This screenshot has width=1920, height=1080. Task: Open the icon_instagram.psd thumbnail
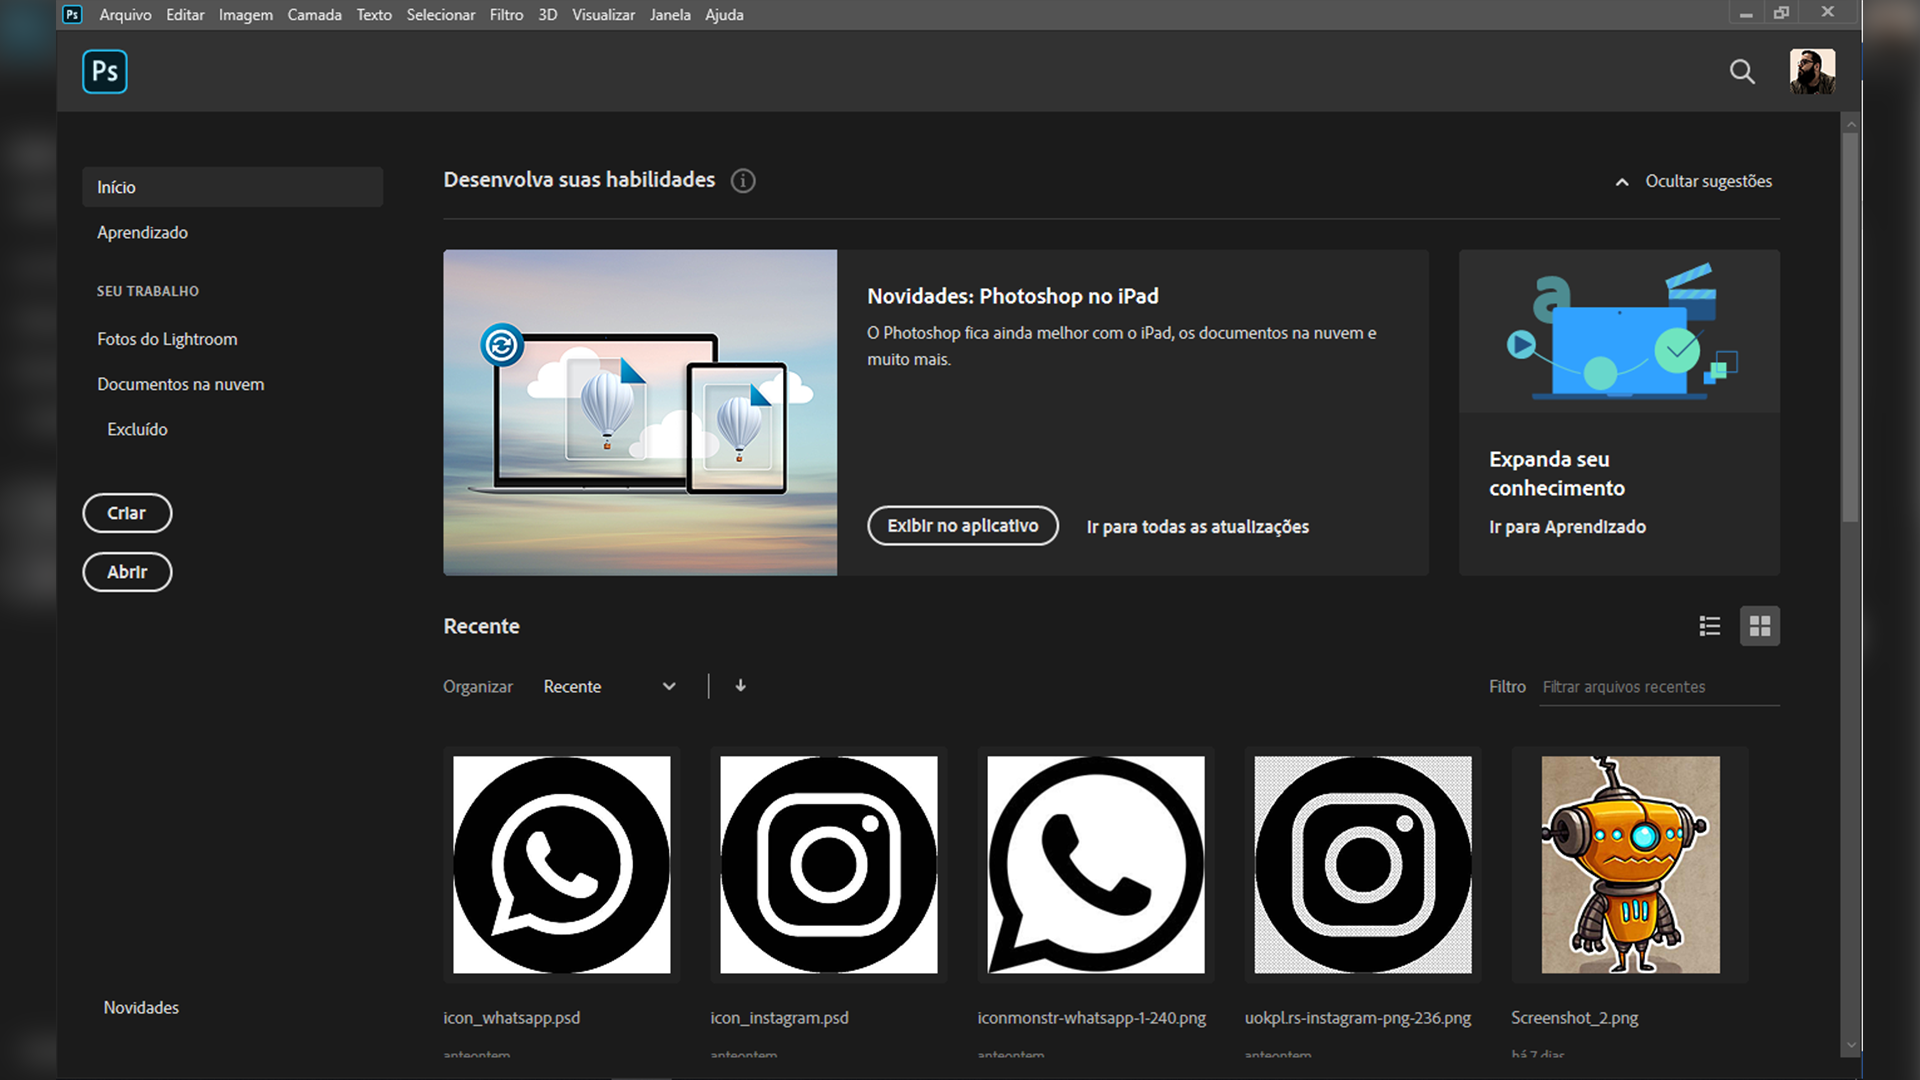point(828,865)
